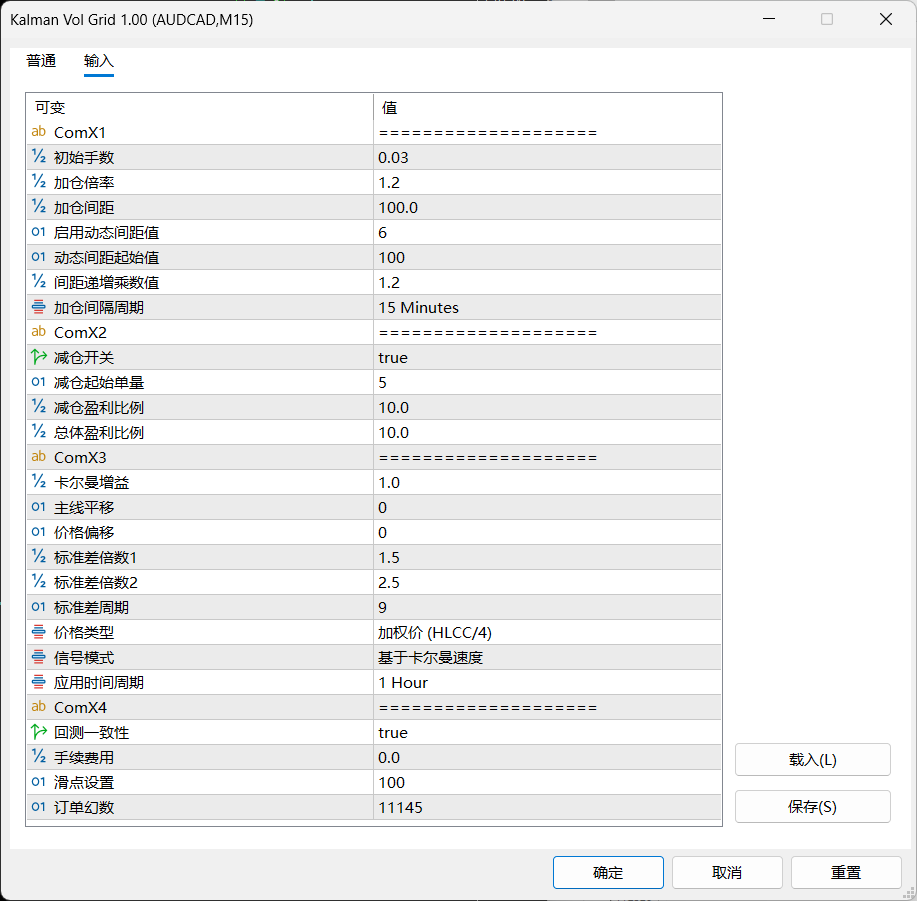The image size is (917, 901).
Task: Click the fraction icon next to 卡尔曼增益
Action: 39,482
